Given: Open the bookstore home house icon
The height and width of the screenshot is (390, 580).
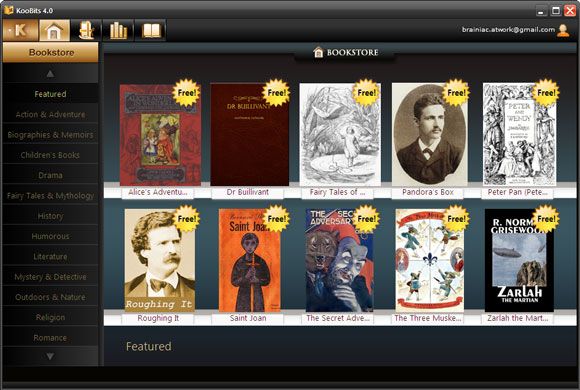Looking at the screenshot, I should (54, 30).
